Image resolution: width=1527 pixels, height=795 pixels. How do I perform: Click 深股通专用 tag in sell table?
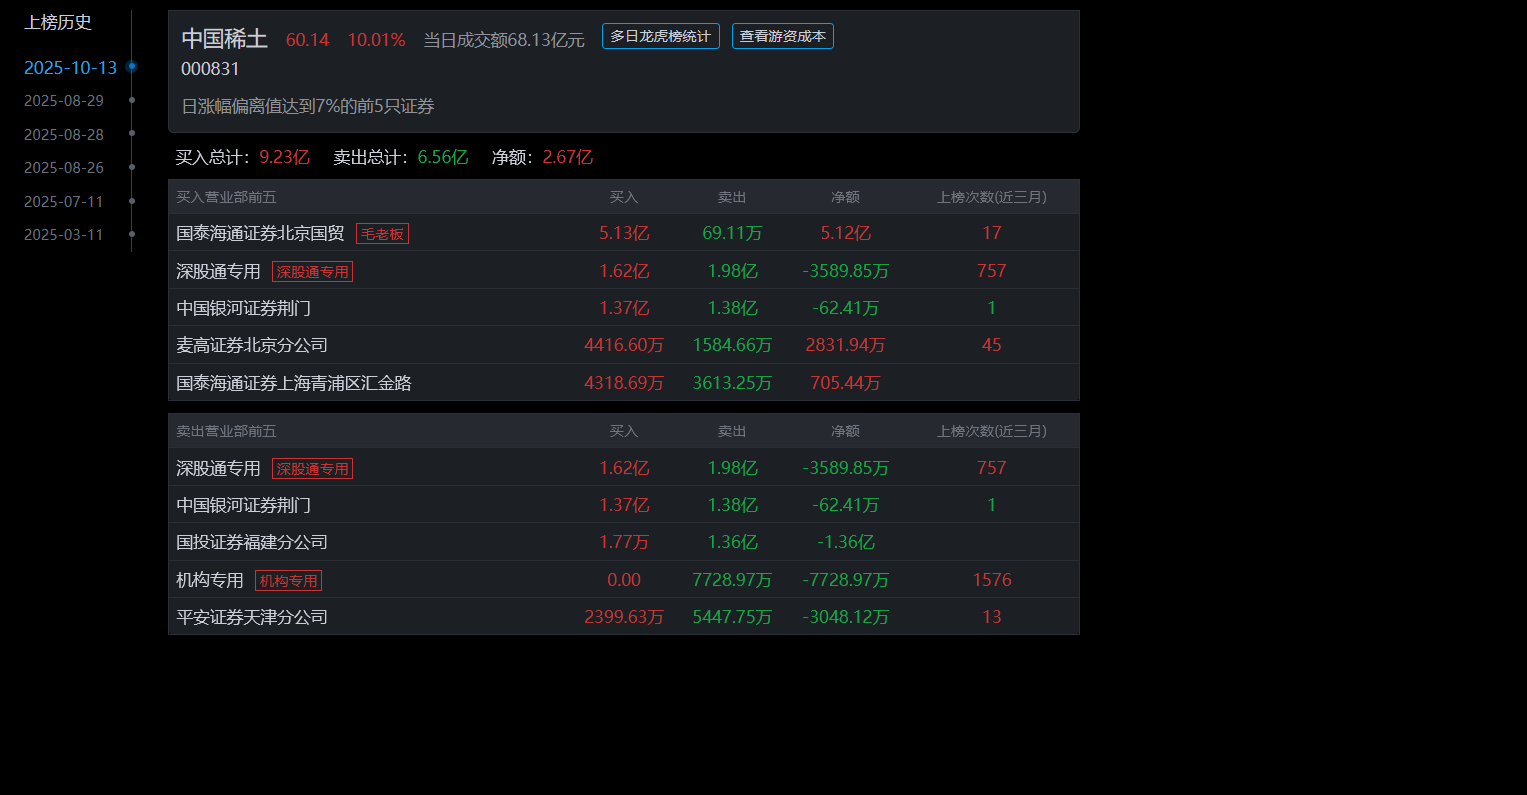pyautogui.click(x=312, y=468)
